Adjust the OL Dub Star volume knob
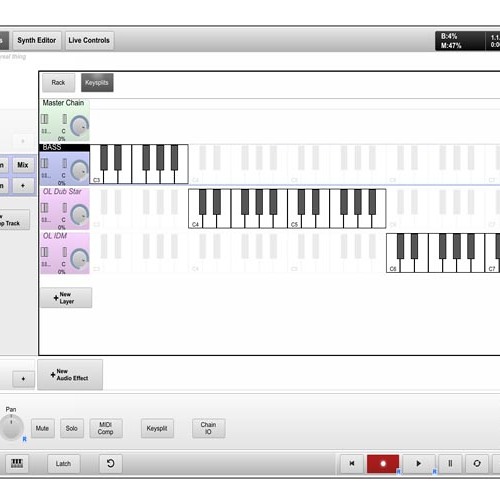500x500 pixels. [79, 214]
